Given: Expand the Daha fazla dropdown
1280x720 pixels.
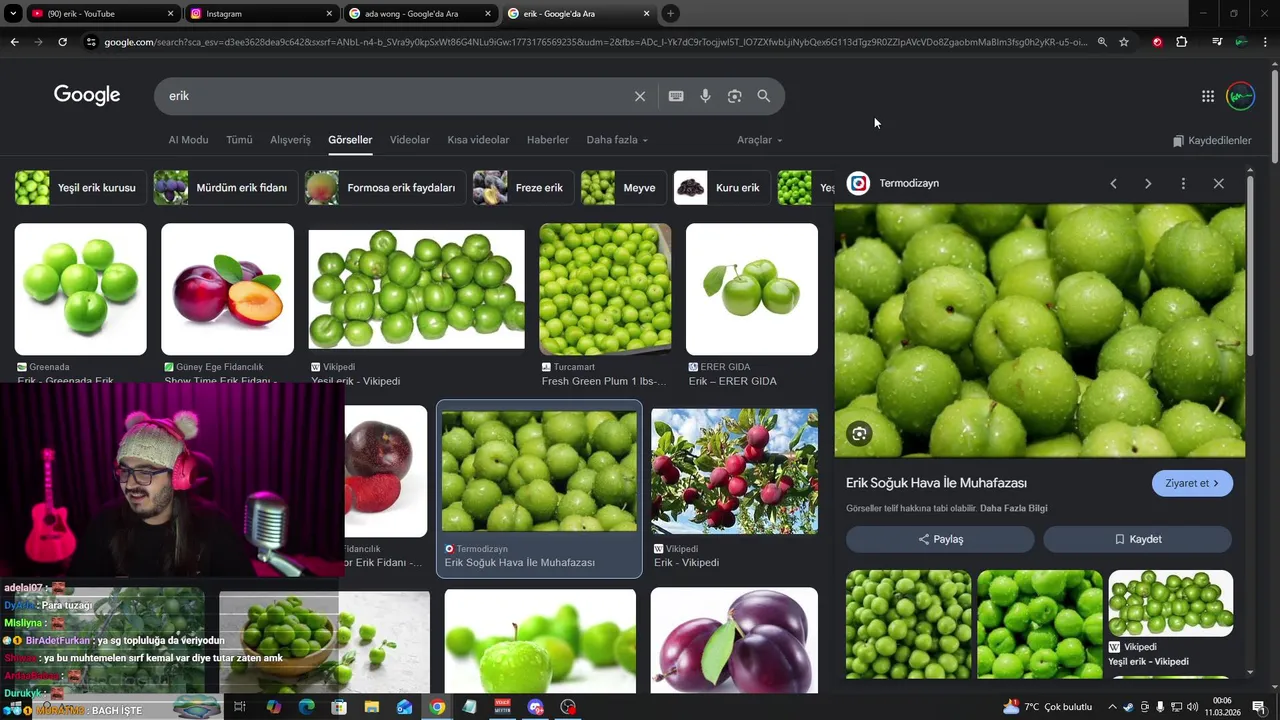Looking at the screenshot, I should (x=617, y=140).
